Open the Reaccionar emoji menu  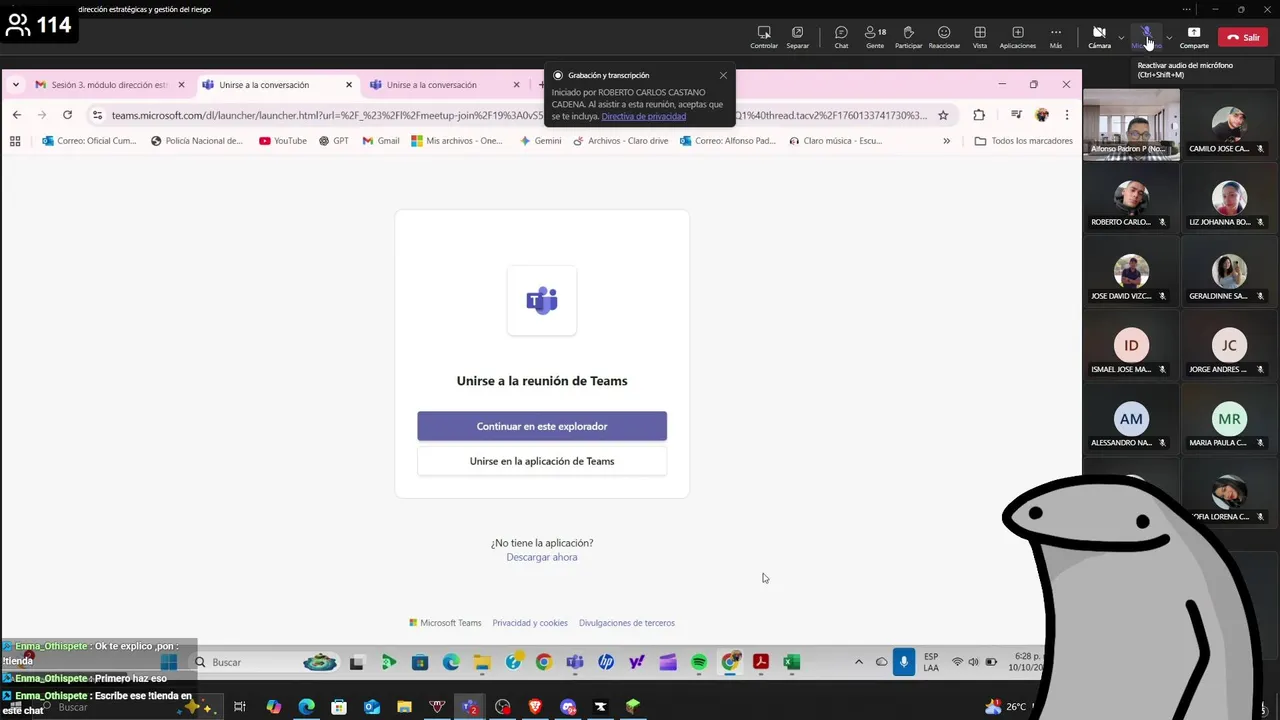944,37
